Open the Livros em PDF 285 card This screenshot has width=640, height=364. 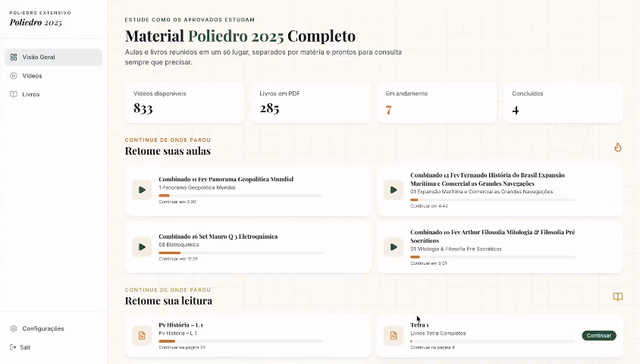[311, 102]
